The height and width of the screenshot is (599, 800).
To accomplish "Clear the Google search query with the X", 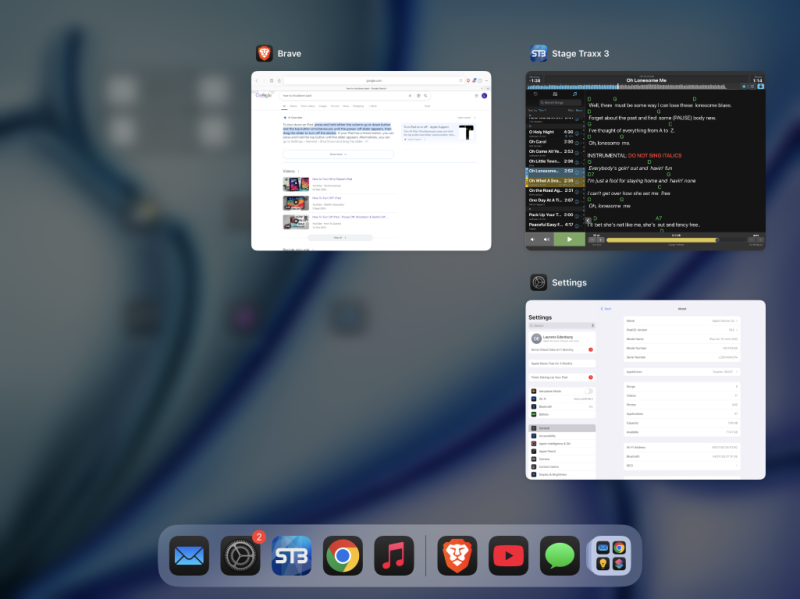I will 410,95.
